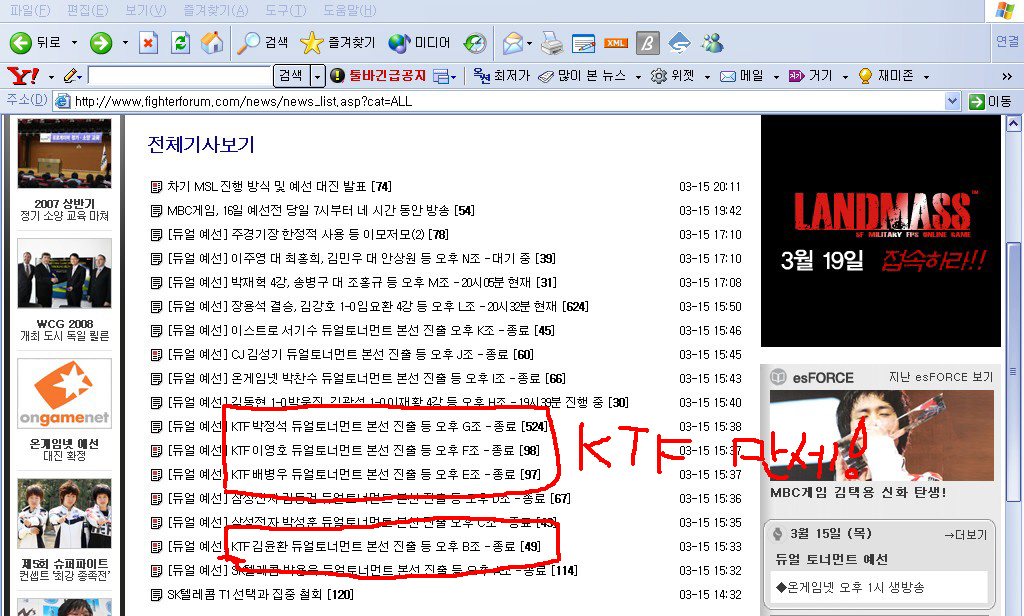The image size is (1024, 616).
Task: Expand the 메일 dropdown arrow
Action: 776,77
